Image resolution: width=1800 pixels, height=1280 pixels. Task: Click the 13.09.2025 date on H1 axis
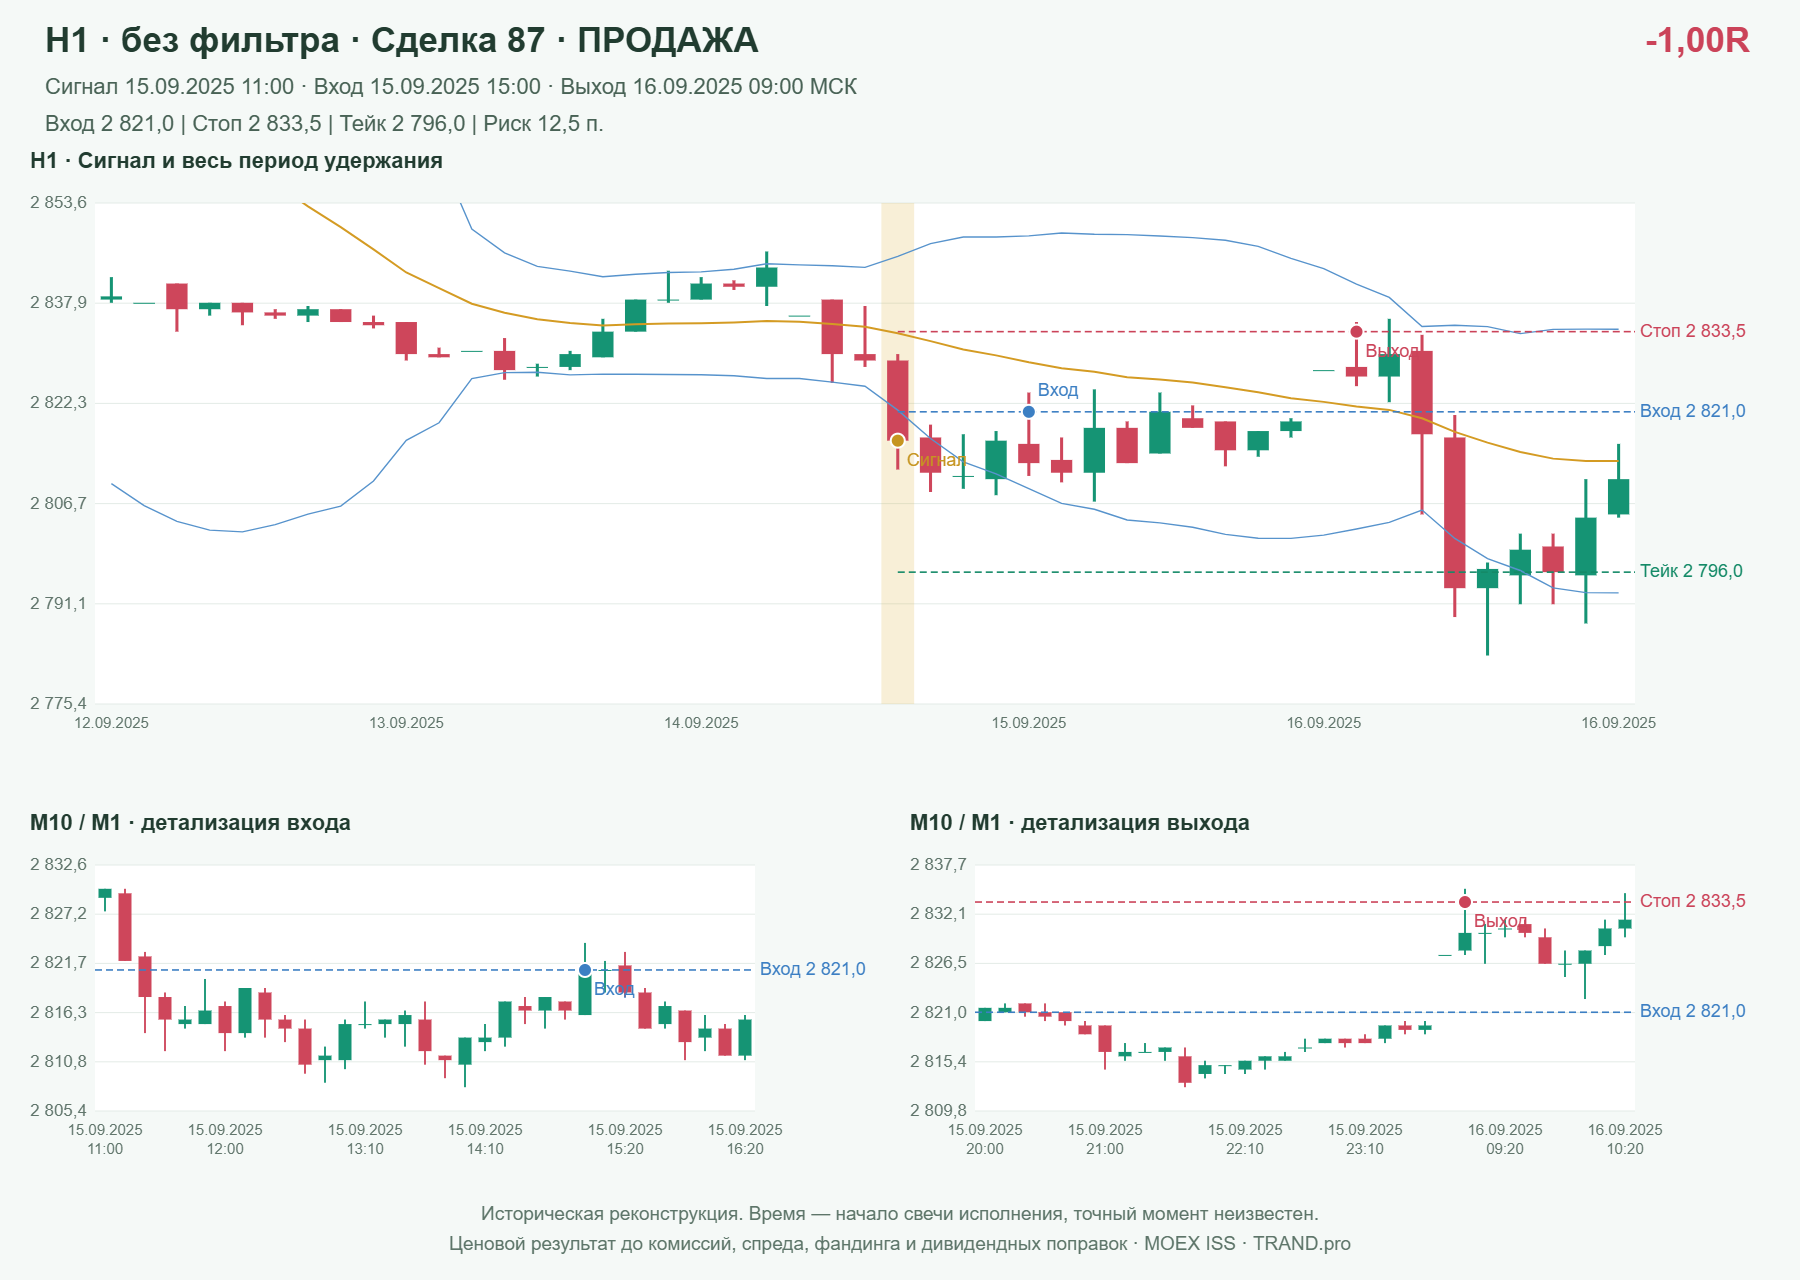407,723
